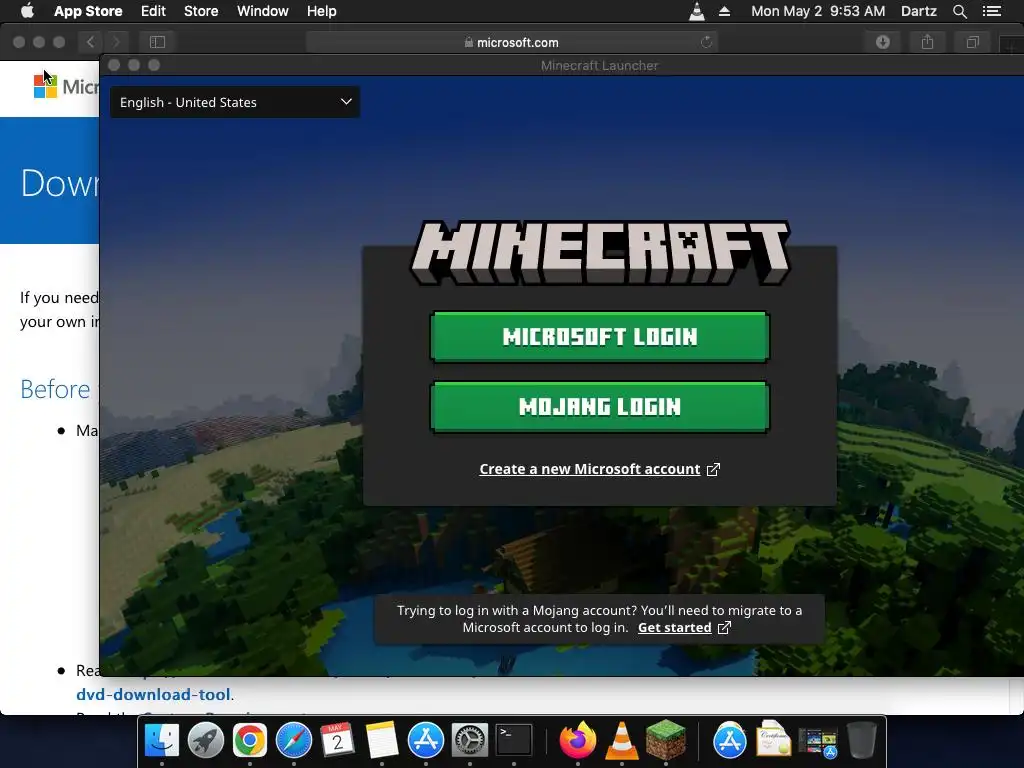Viewport: 1024px width, 768px height.
Task: Open the Help menu
Action: point(321,11)
